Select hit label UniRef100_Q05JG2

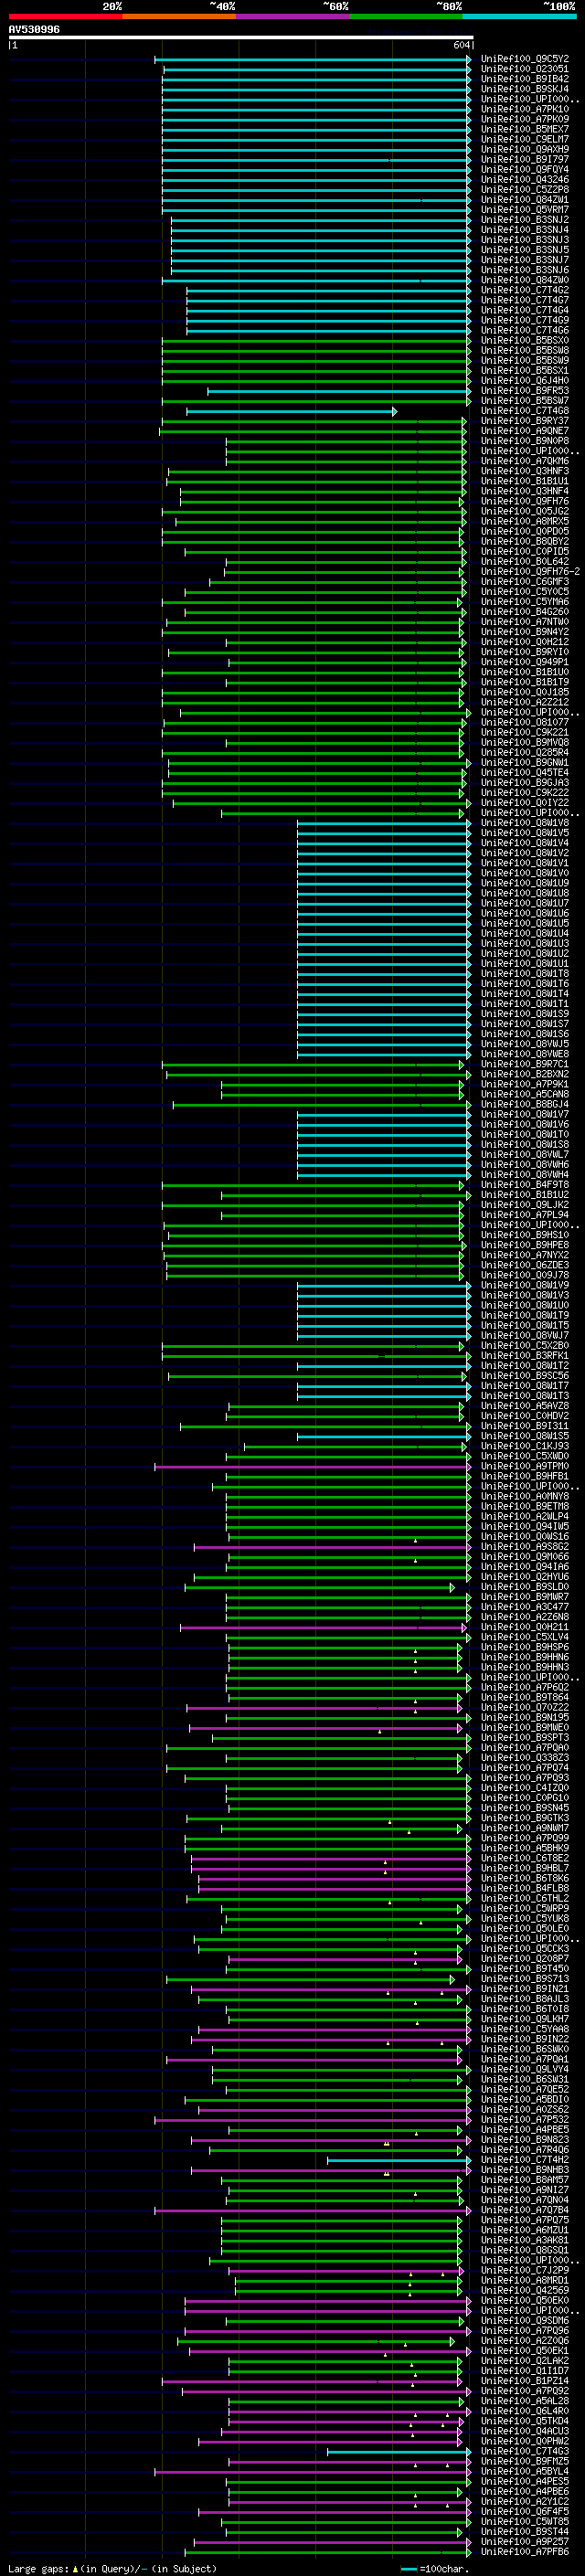pyautogui.click(x=525, y=511)
